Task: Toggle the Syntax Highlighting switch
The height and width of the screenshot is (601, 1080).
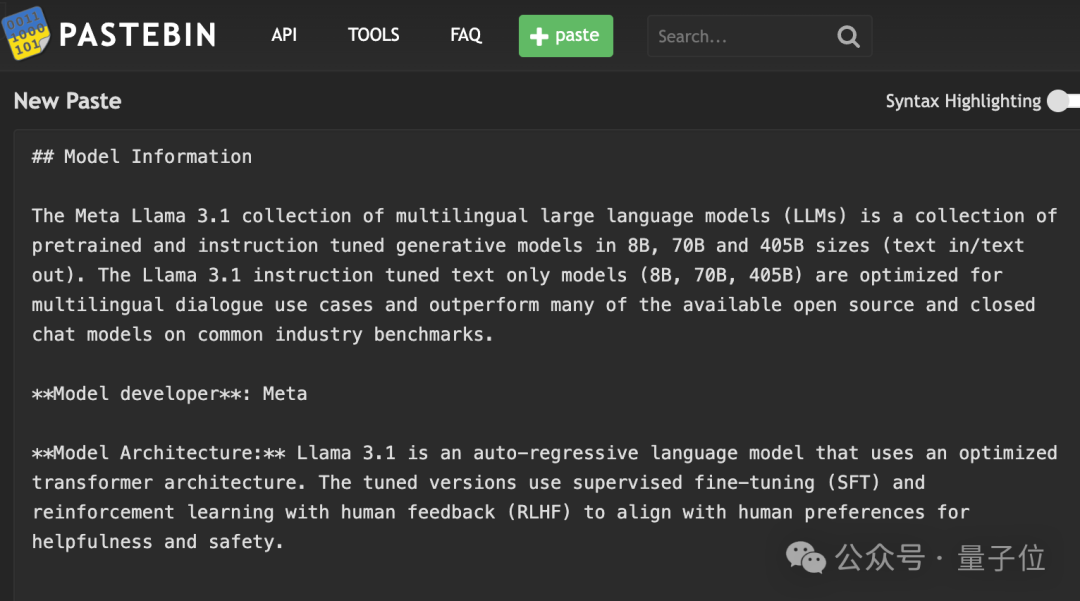Action: (x=1063, y=101)
